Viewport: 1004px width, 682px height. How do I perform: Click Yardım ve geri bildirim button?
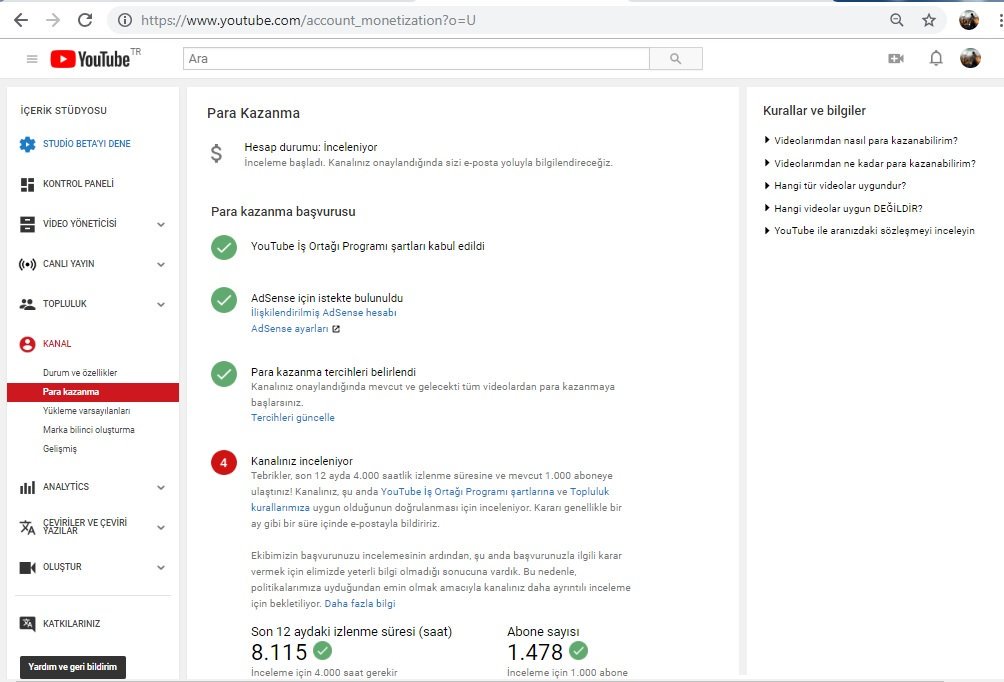click(x=73, y=667)
